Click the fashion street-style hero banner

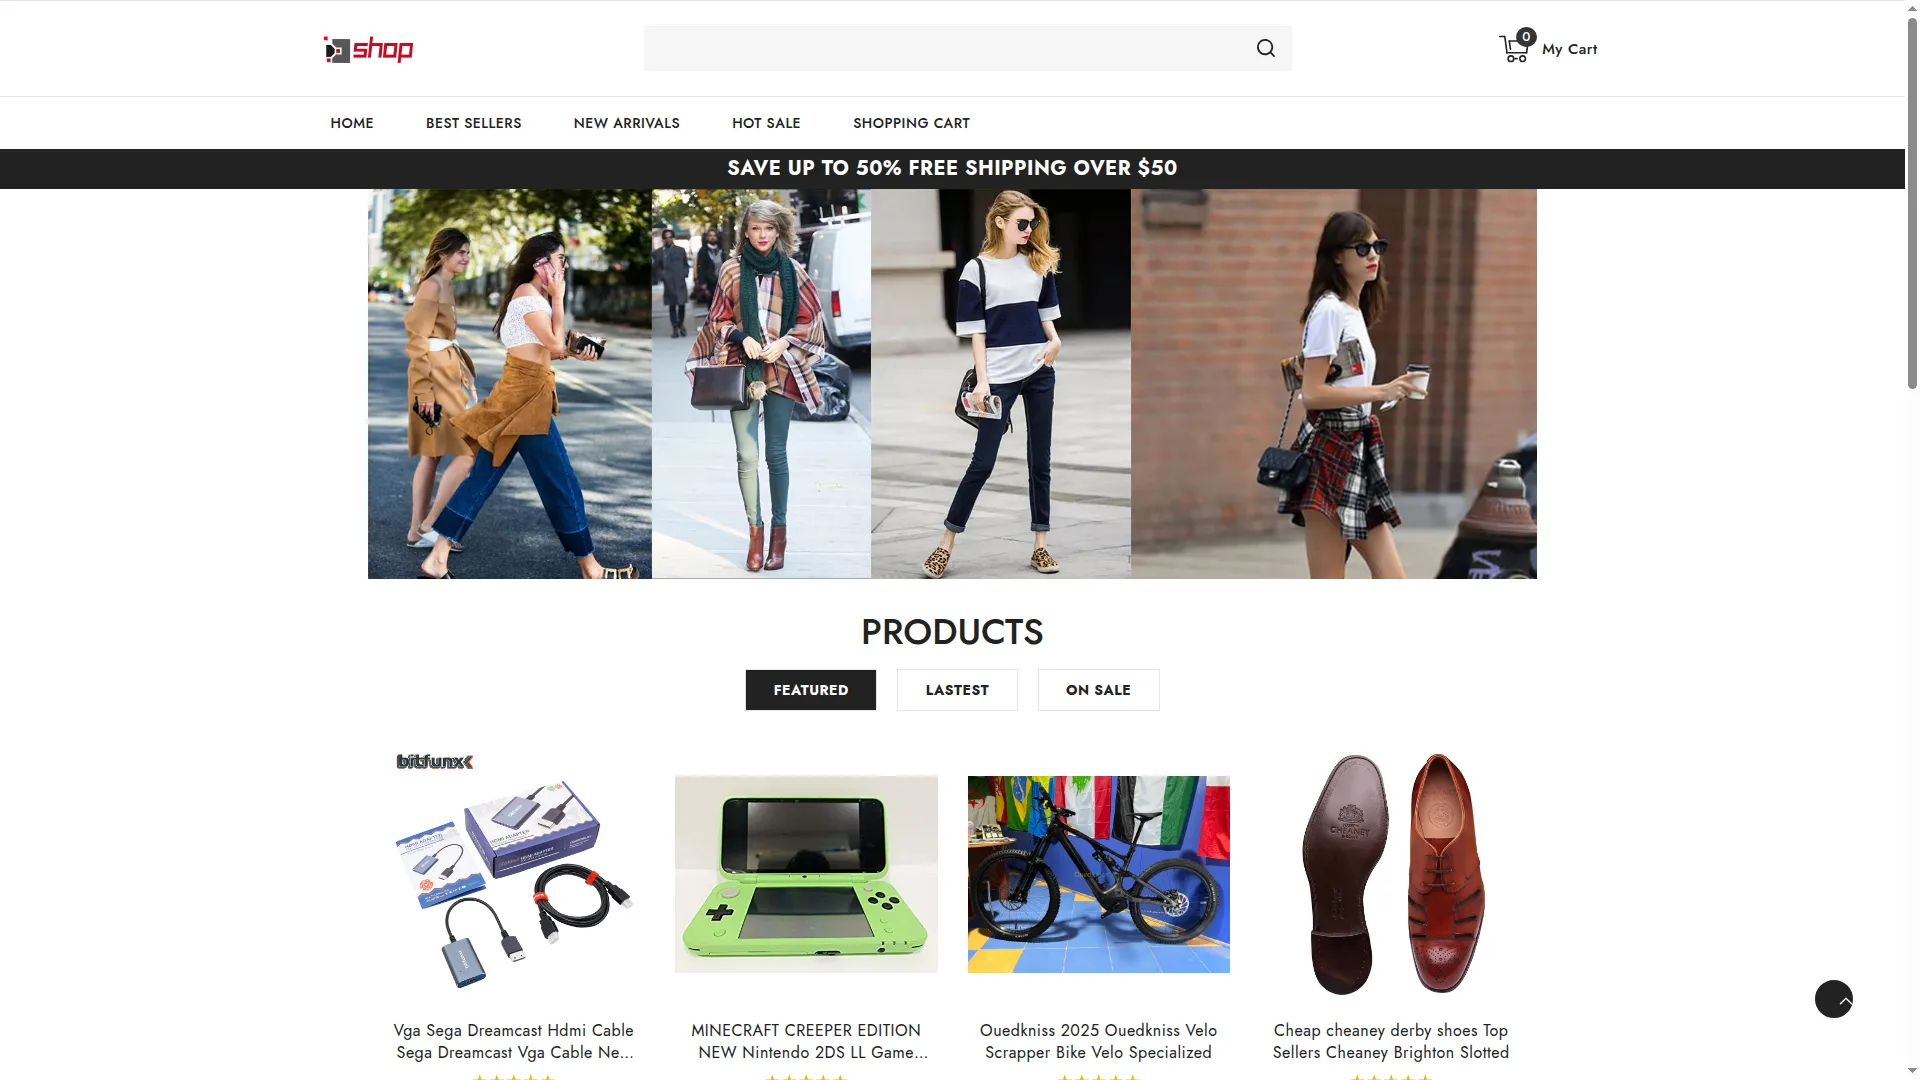click(952, 384)
